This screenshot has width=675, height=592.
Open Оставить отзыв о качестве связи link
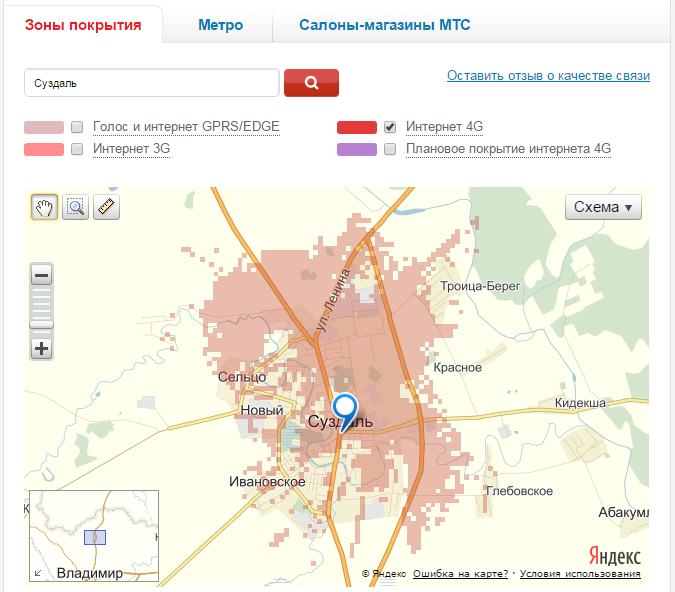point(548,75)
